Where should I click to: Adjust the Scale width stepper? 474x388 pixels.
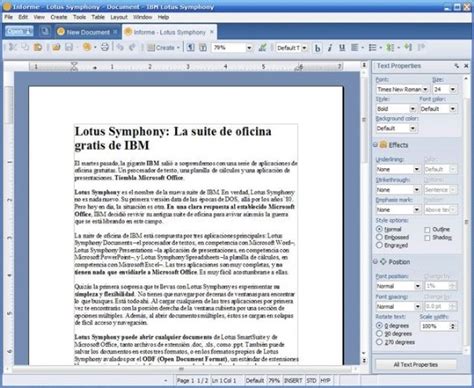[453, 326]
